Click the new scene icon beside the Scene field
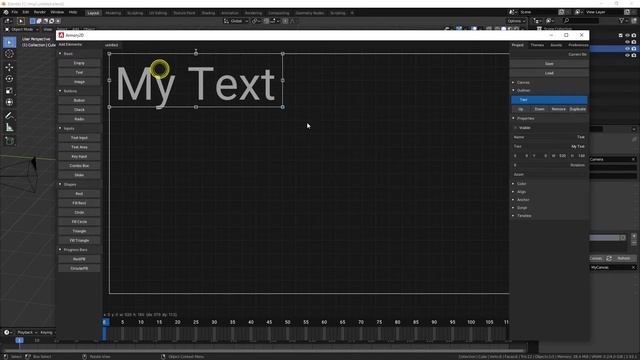 (x=562, y=12)
